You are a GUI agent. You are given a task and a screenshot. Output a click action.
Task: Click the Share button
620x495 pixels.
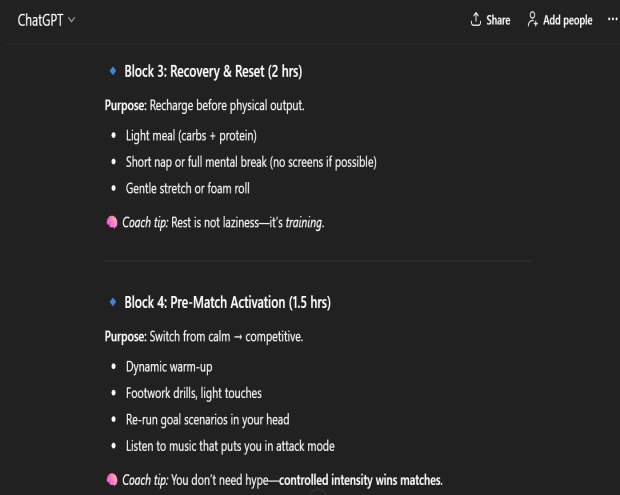pos(490,20)
